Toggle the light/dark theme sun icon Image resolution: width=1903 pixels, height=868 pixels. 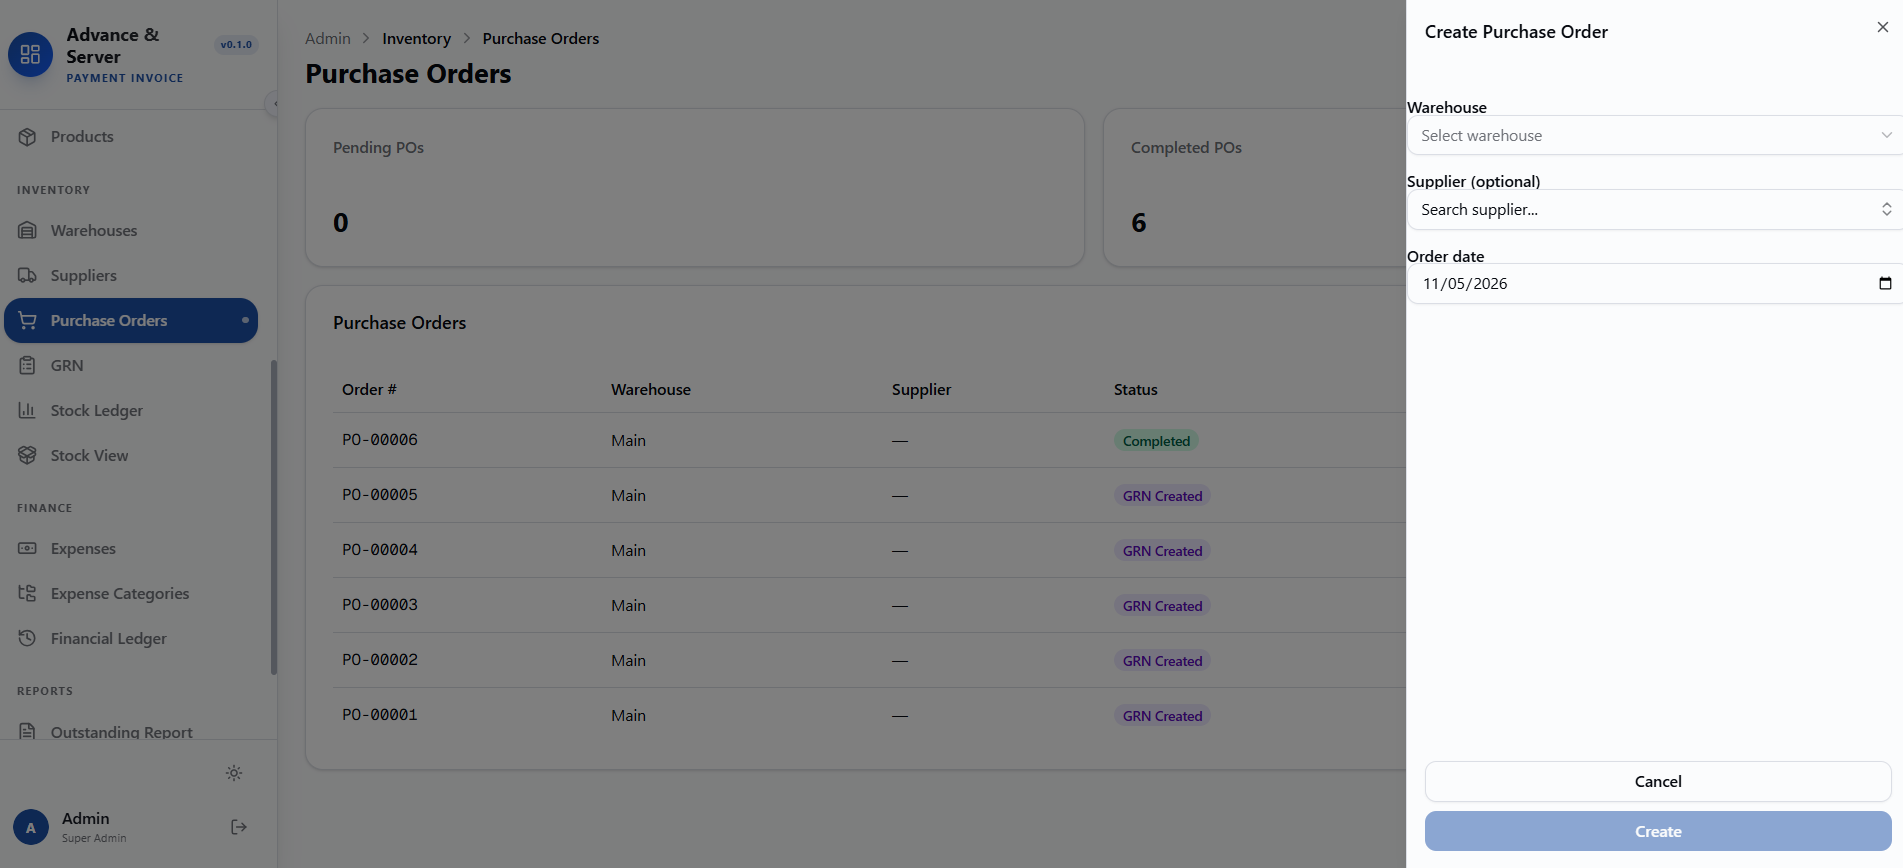pyautogui.click(x=234, y=773)
